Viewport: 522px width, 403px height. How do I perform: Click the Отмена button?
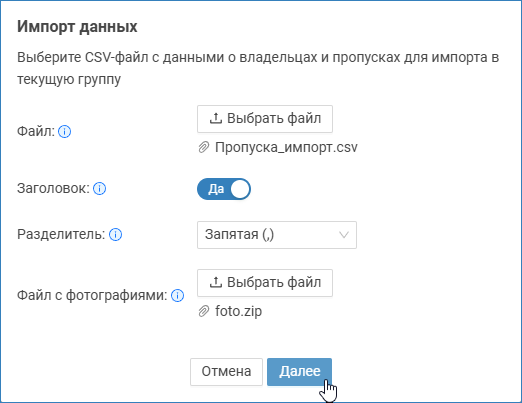tap(226, 372)
